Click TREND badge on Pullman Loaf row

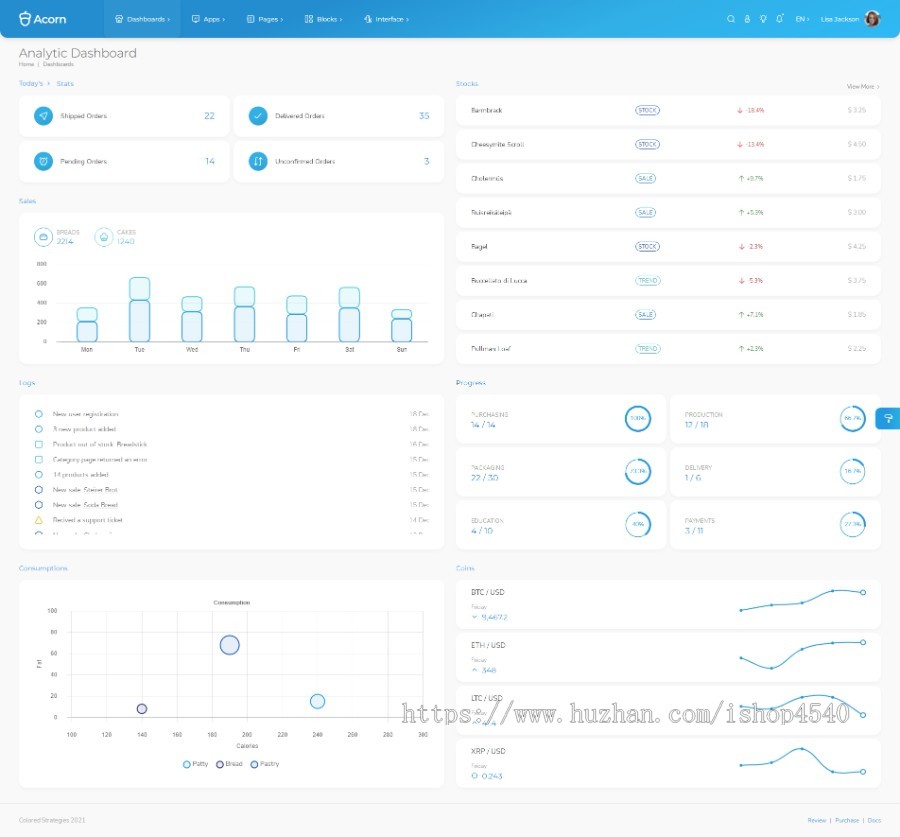(648, 348)
